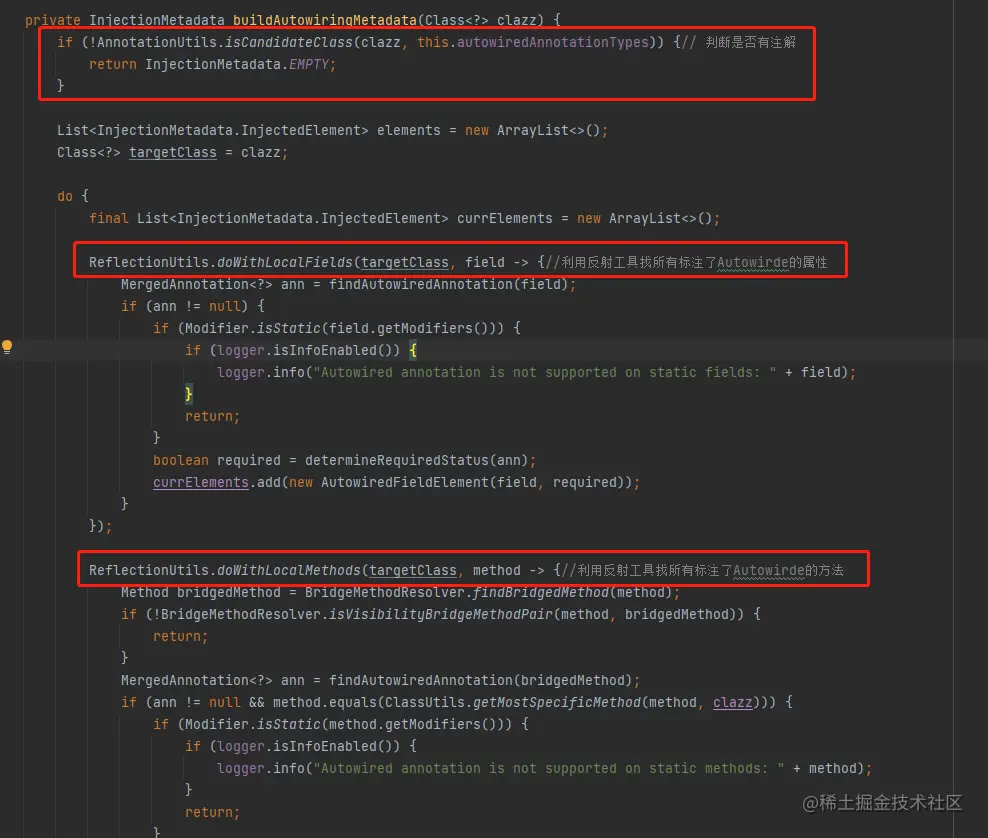988x838 pixels.
Task: Click the EMPTY constant after InjectionMetadata
Action: [x=309, y=64]
